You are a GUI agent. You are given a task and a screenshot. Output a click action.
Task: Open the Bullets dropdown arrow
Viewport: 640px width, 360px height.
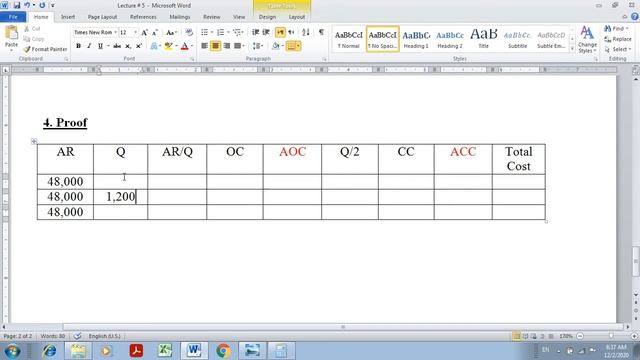point(212,32)
